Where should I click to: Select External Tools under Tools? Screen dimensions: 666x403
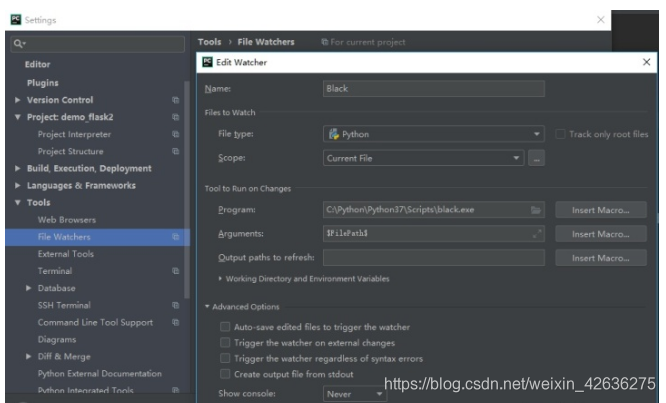click(66, 254)
